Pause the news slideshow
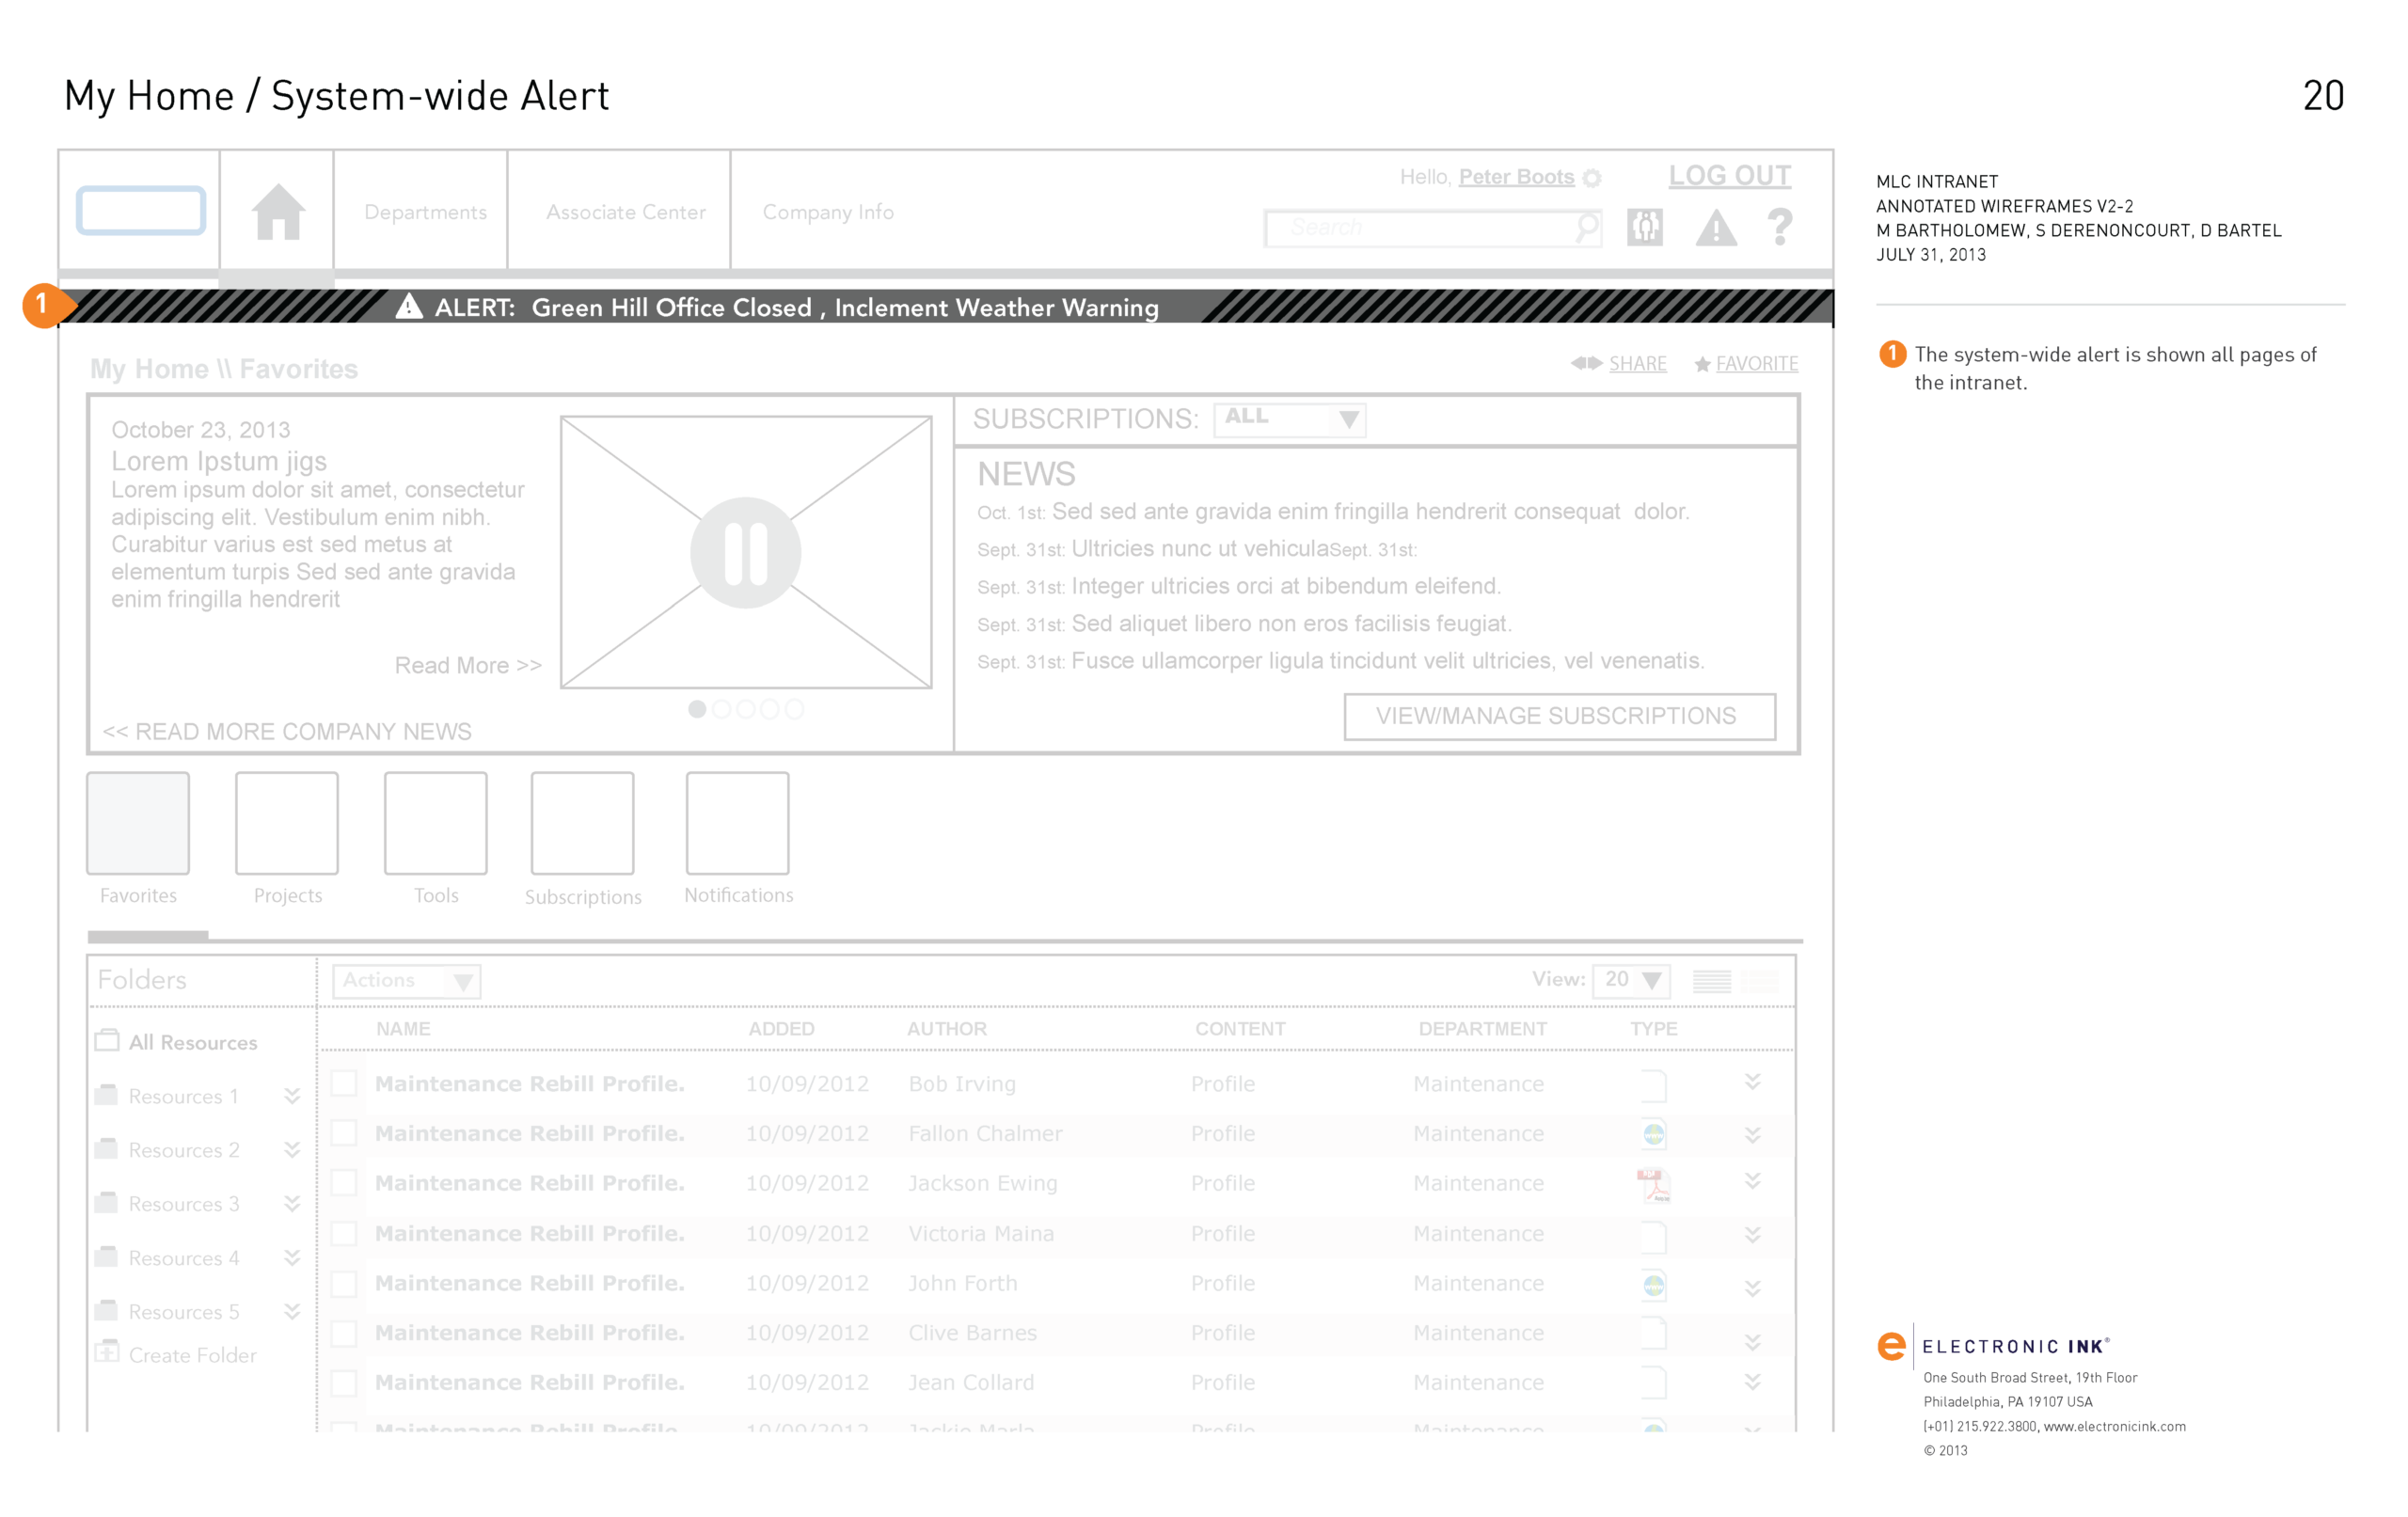 pos(745,553)
